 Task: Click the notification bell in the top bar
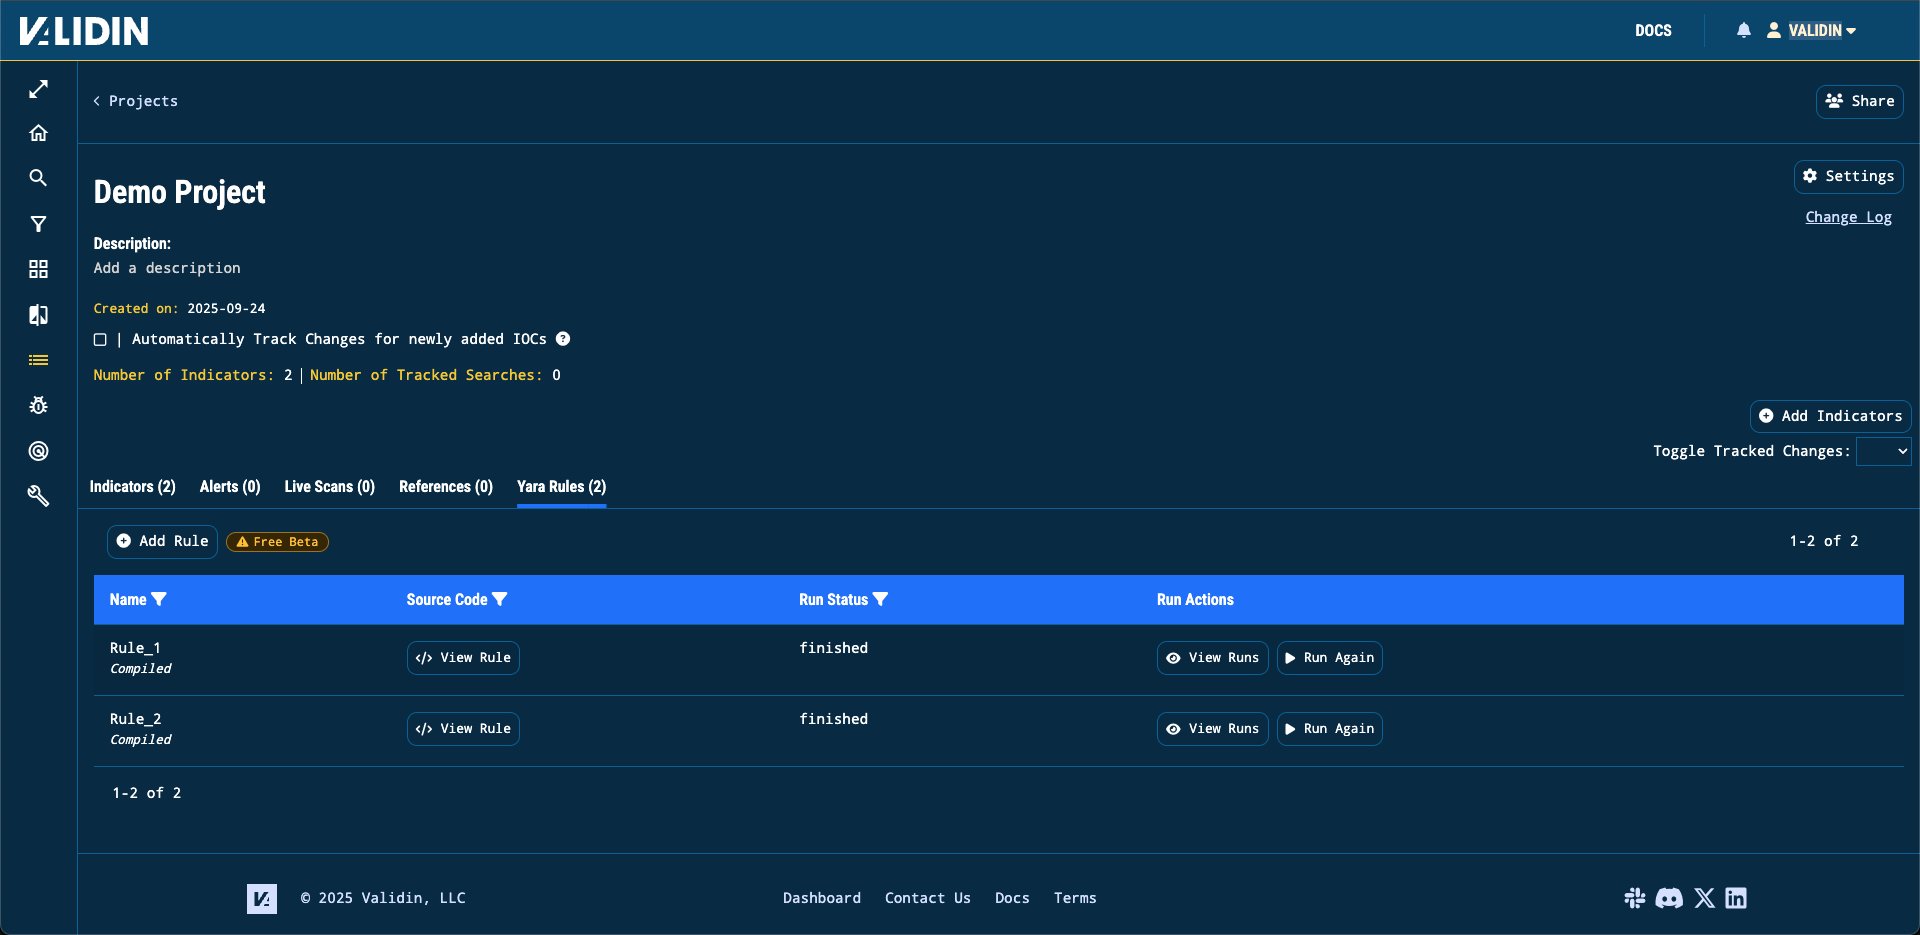pos(1744,30)
